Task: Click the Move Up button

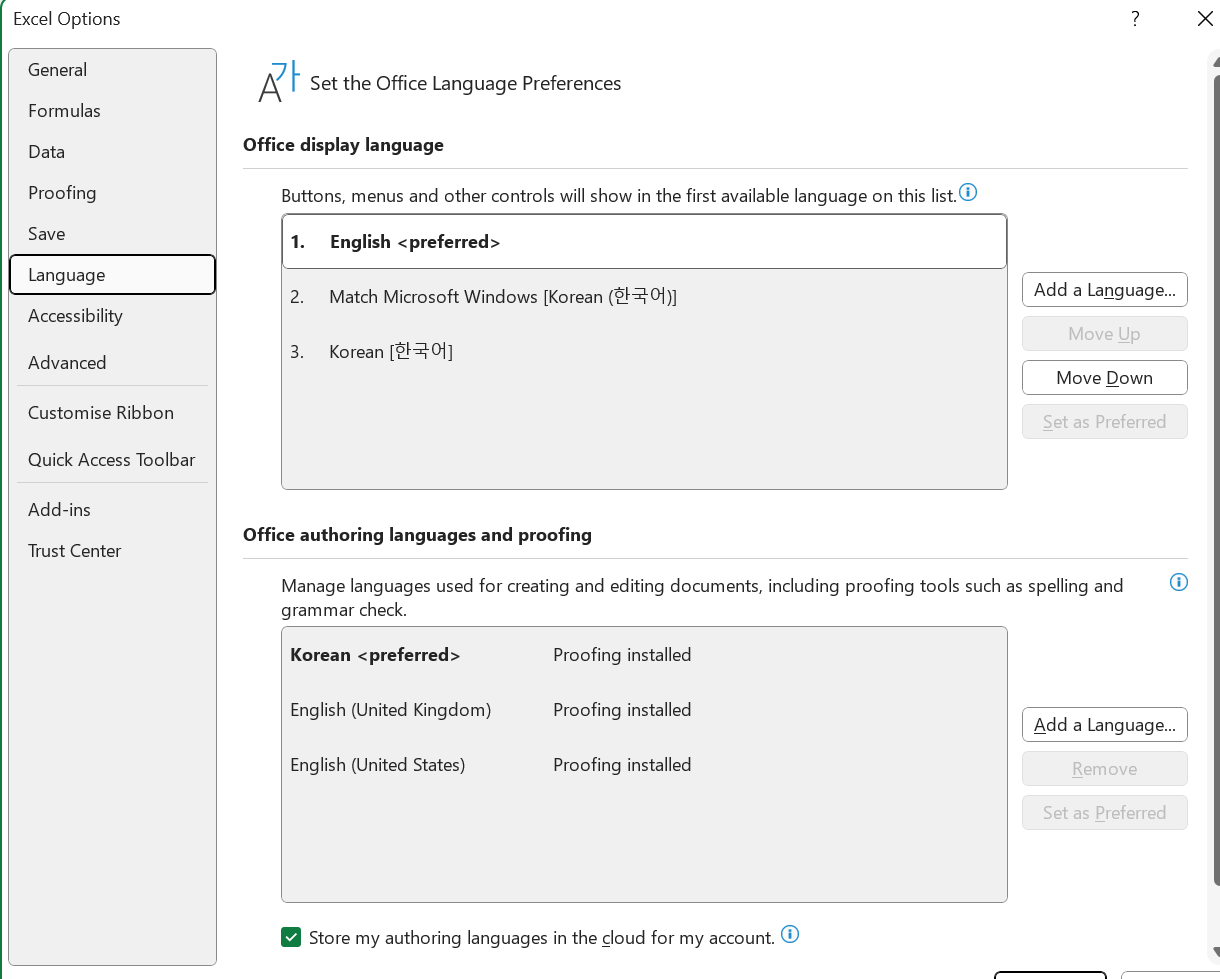Action: (x=1105, y=334)
